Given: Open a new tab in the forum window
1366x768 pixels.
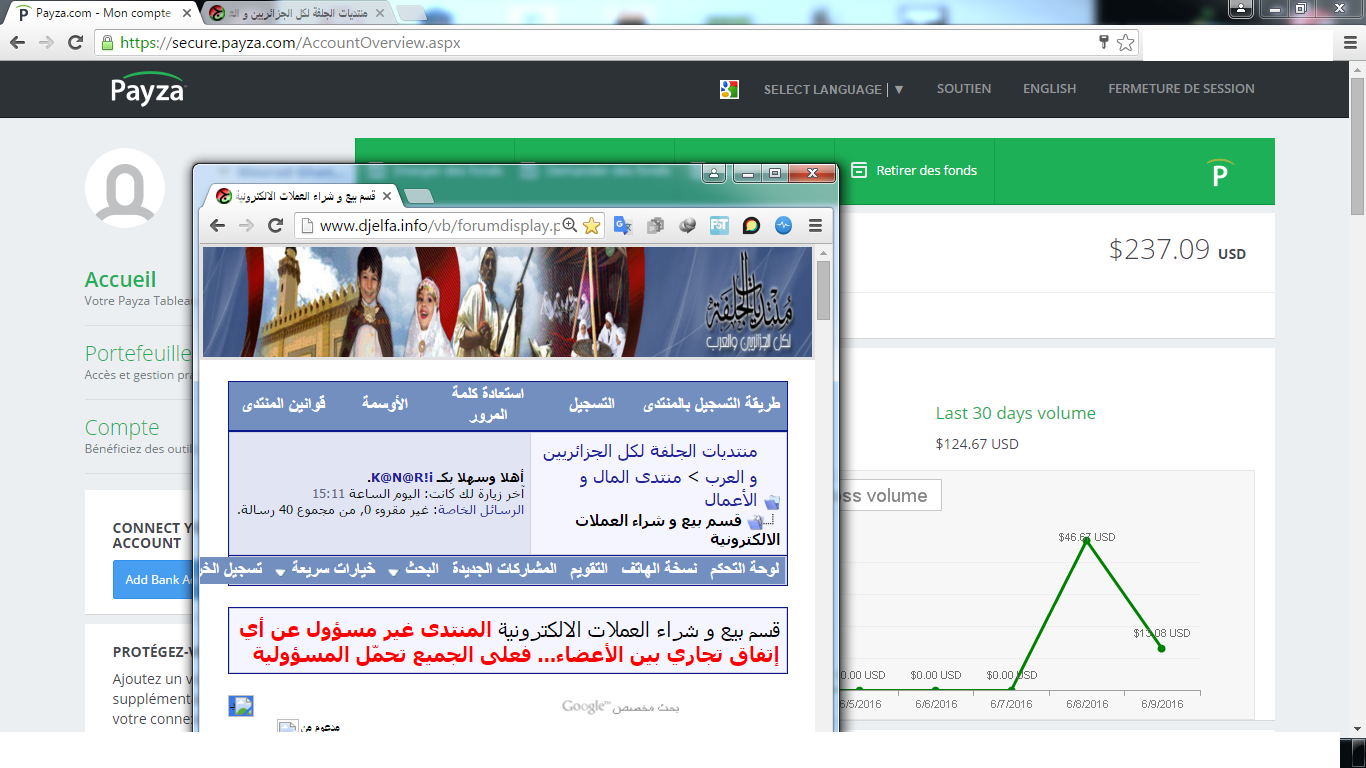Looking at the screenshot, I should pyautogui.click(x=419, y=196).
